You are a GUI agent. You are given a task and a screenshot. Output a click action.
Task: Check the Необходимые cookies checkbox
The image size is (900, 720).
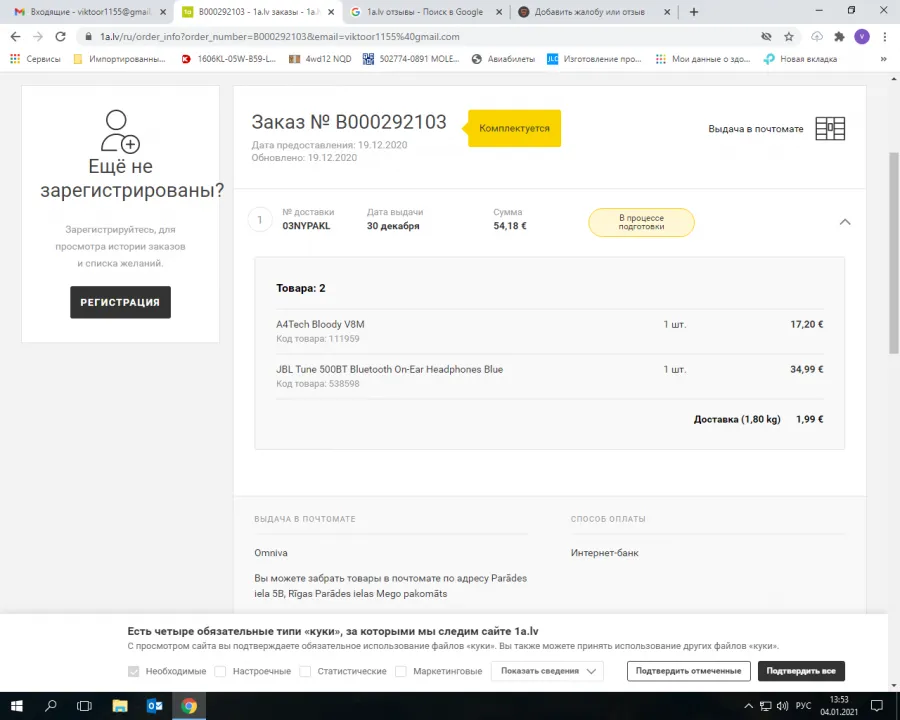pos(134,671)
